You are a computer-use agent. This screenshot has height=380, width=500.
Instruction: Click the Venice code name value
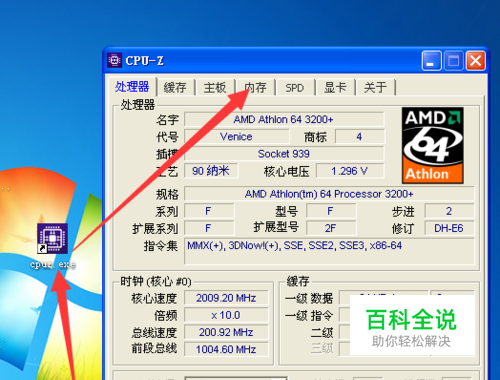(237, 137)
